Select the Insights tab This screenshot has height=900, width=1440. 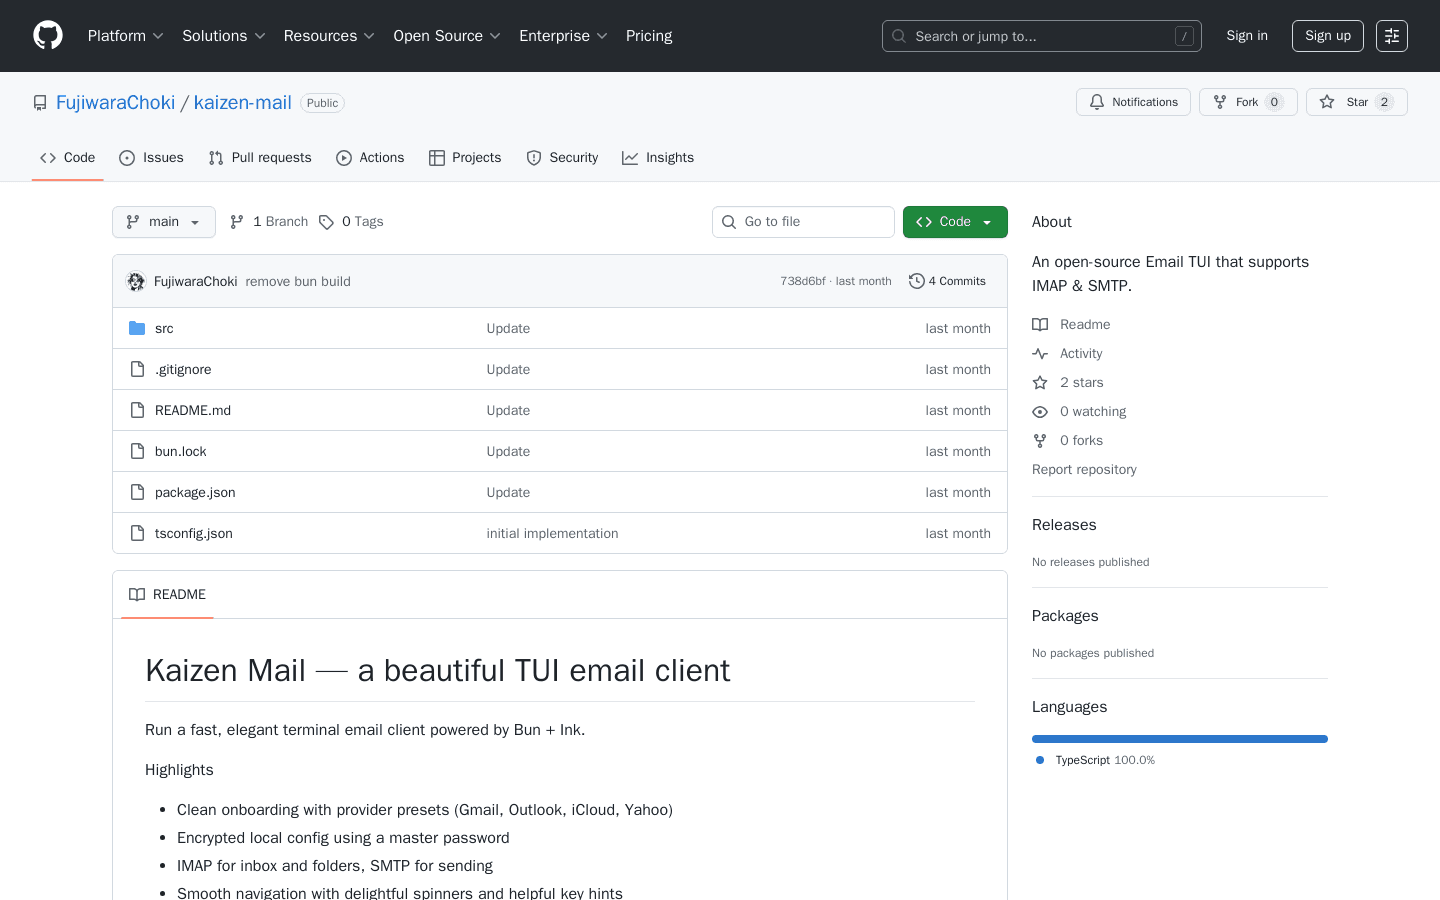[658, 157]
